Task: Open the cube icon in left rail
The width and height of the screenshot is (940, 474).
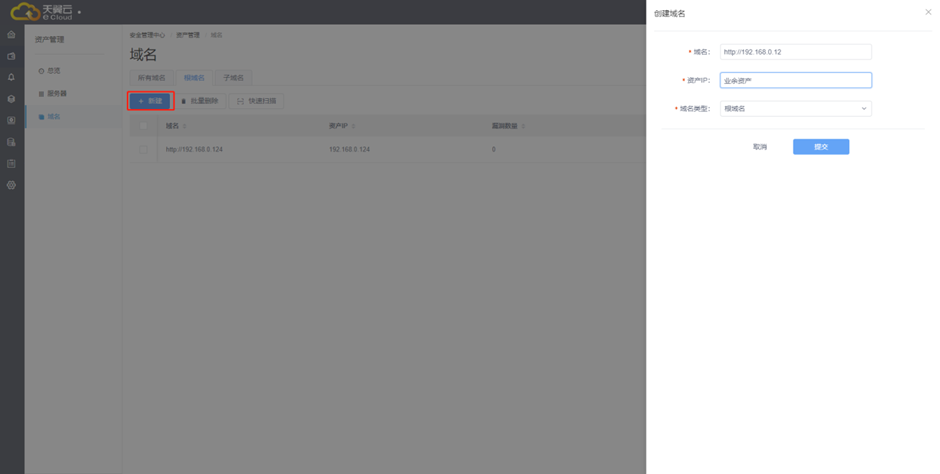Action: (11, 99)
